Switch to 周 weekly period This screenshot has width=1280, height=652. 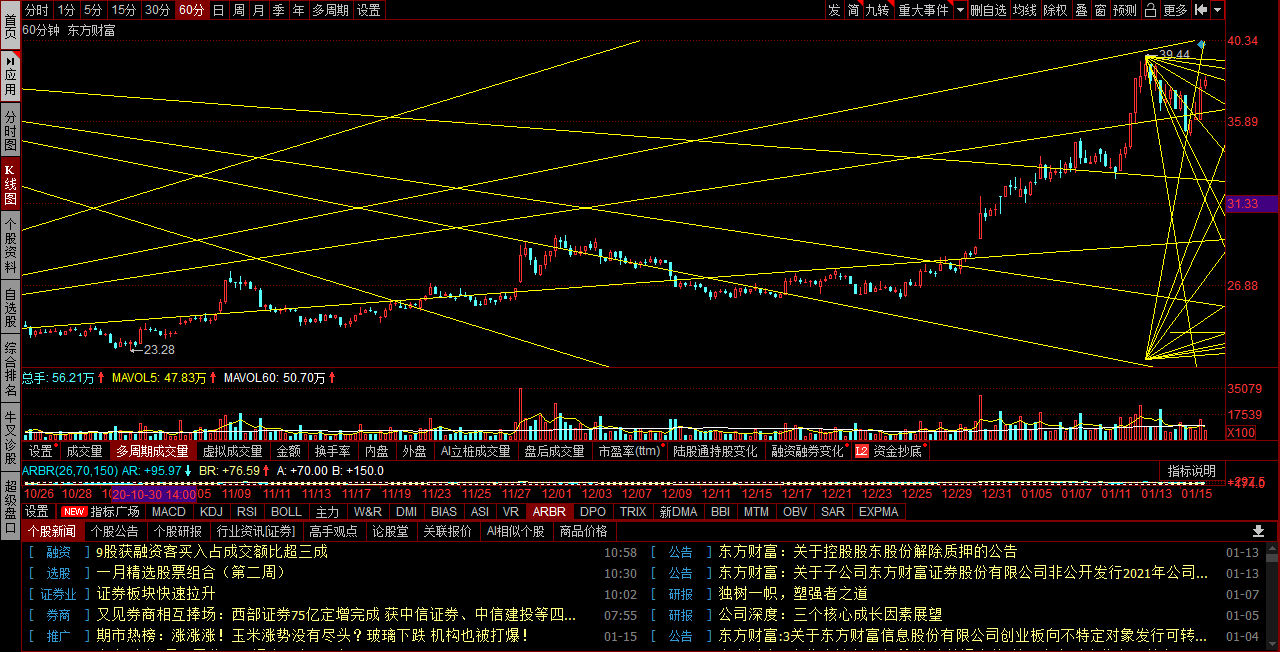(x=238, y=10)
